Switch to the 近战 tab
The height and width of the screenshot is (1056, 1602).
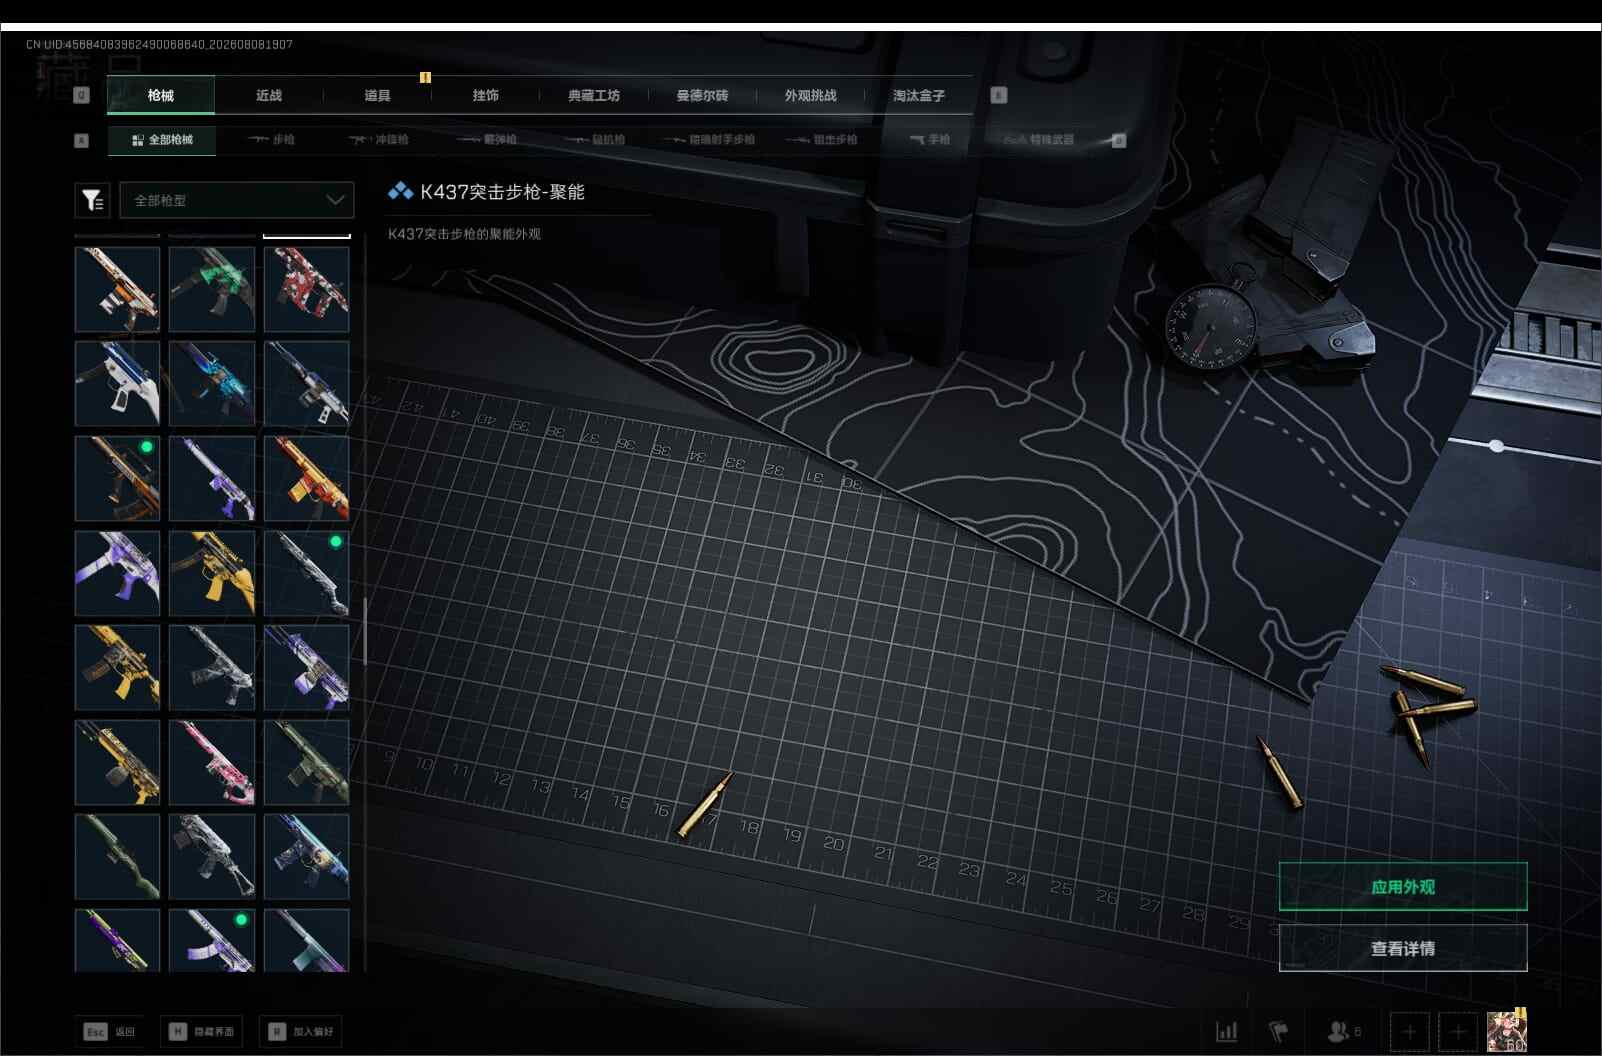pyautogui.click(x=269, y=95)
